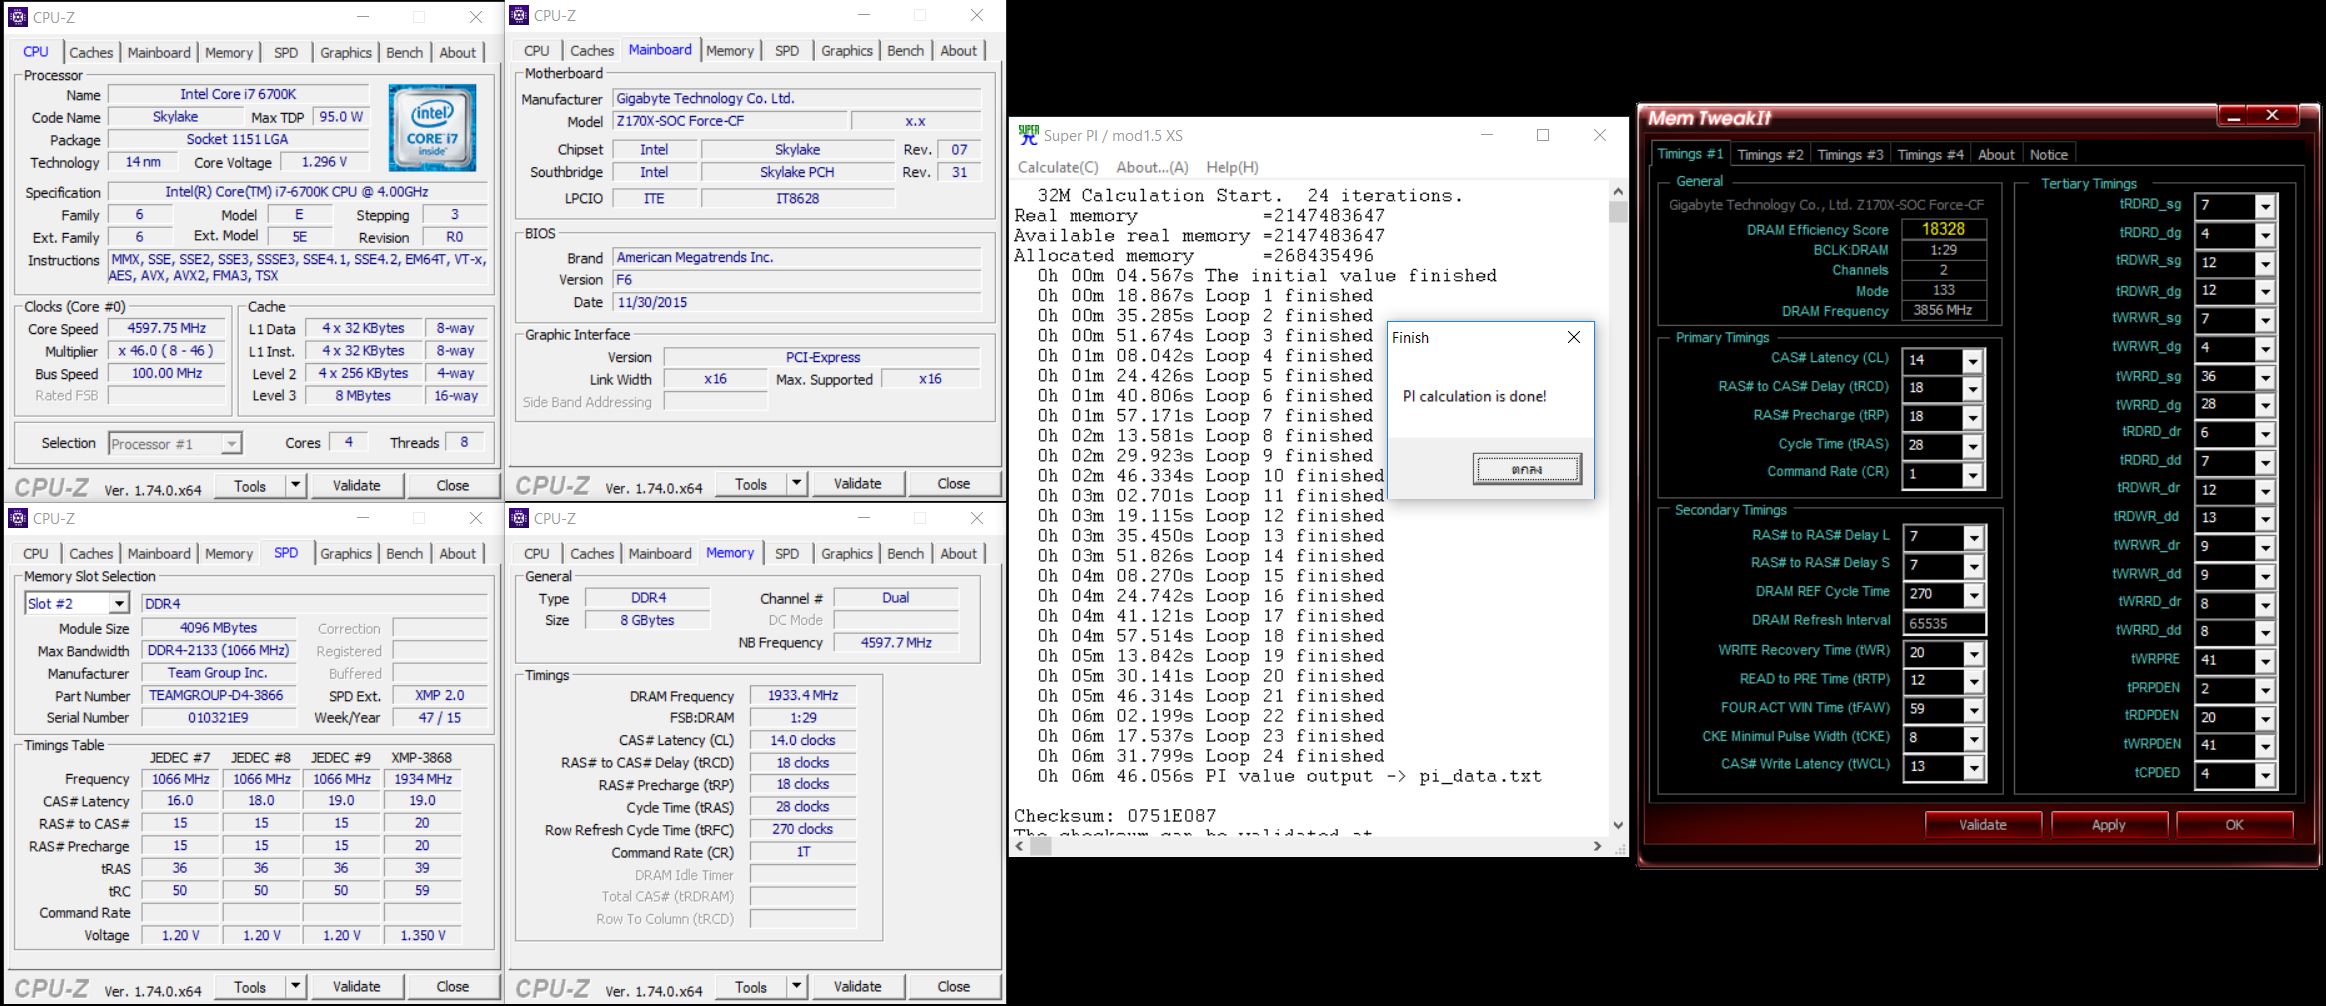Close the Finish dialog with the X

click(1574, 337)
